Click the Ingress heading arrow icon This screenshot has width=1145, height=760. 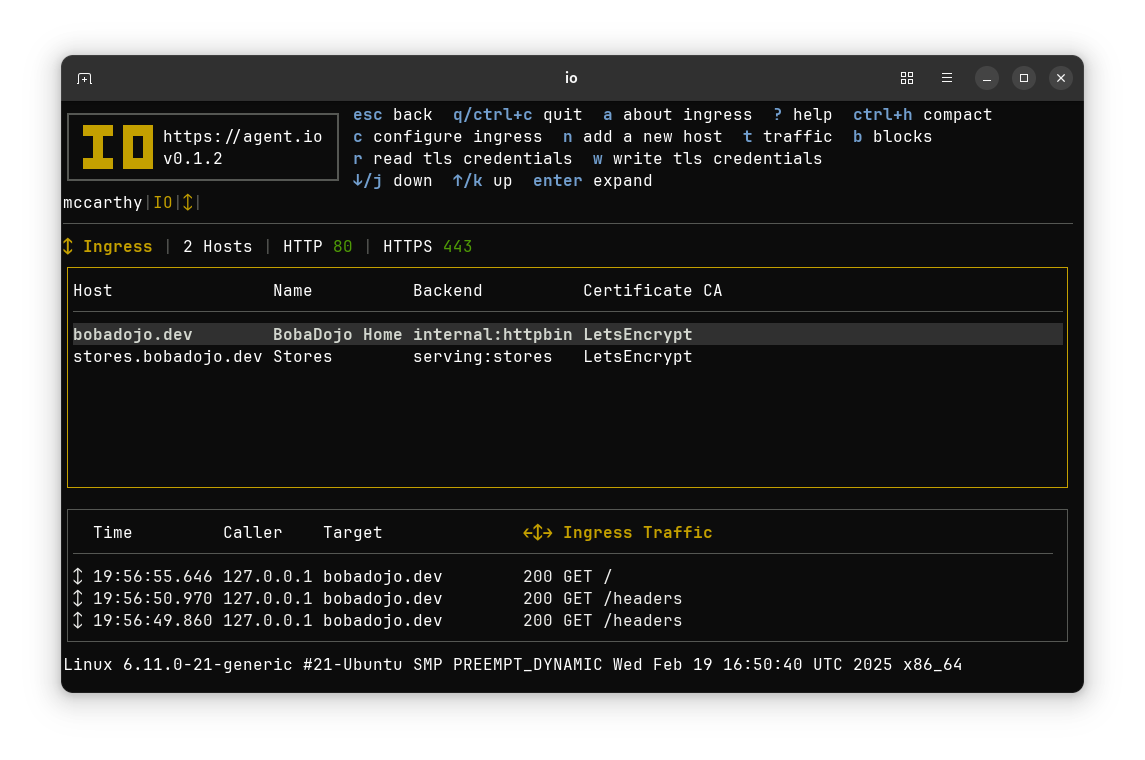tap(68, 247)
